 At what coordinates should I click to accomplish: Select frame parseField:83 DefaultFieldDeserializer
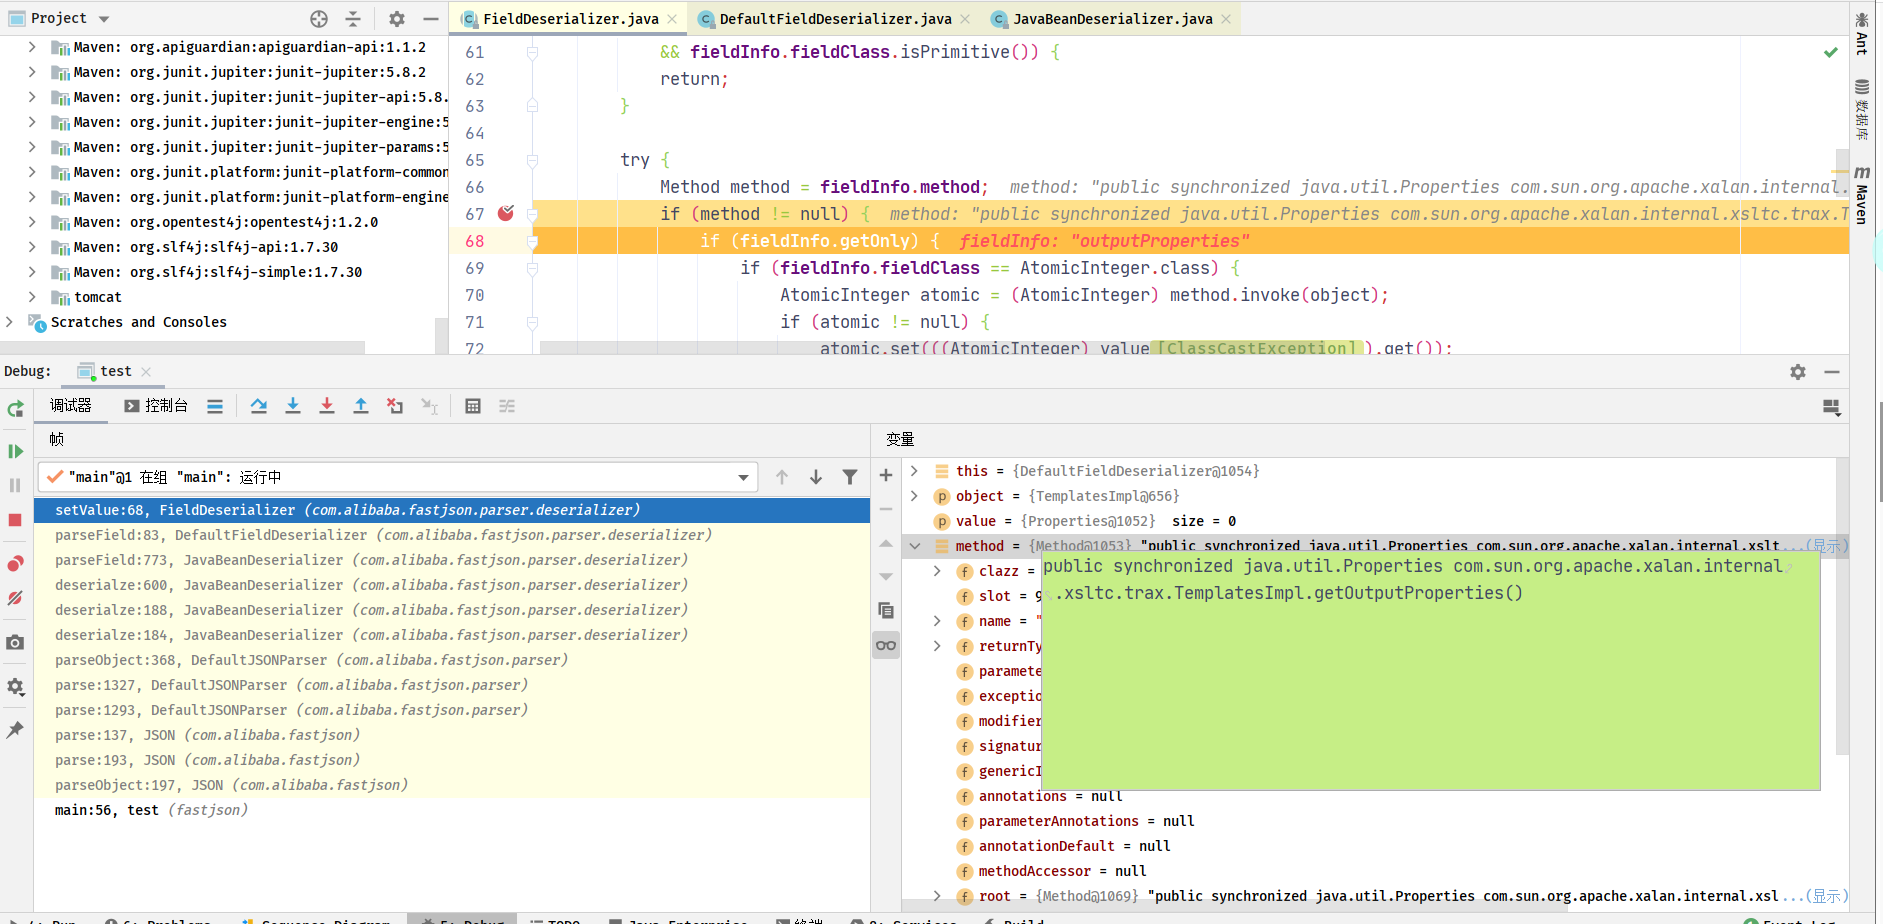(452, 535)
